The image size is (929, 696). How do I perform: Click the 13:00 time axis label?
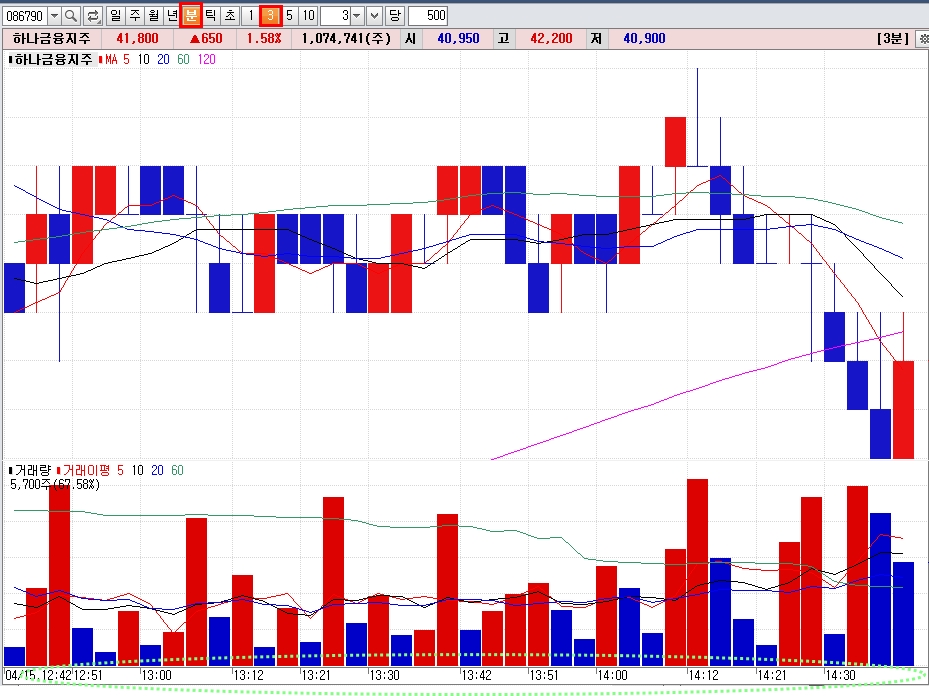point(156,675)
